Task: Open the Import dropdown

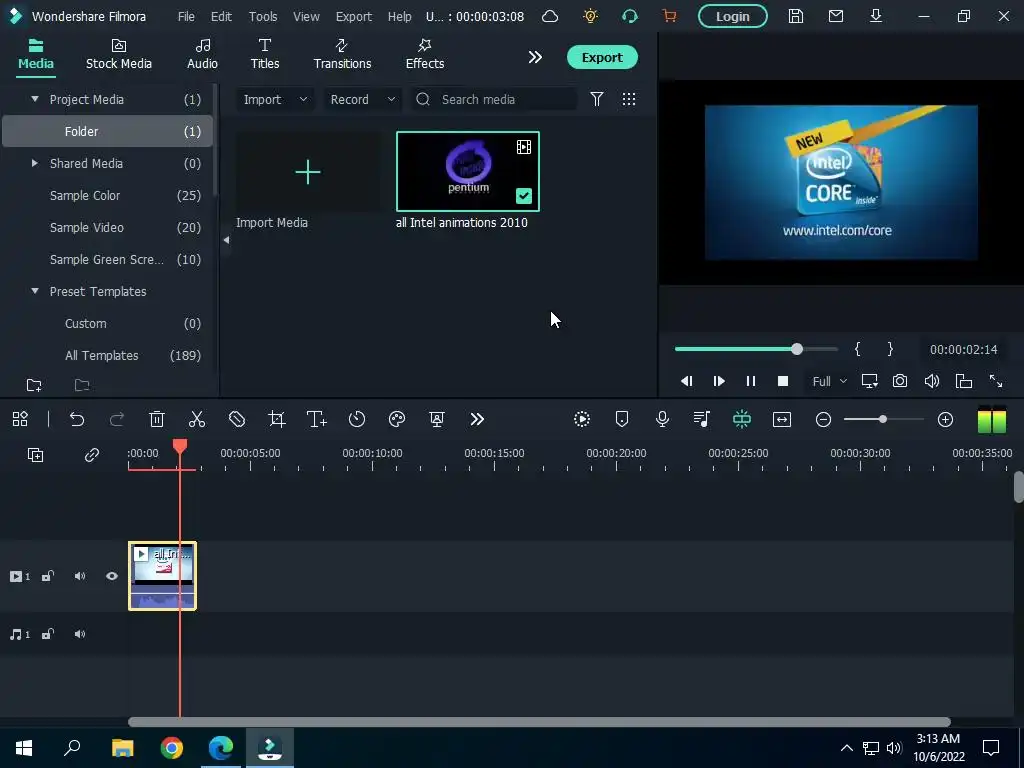Action: tap(275, 99)
